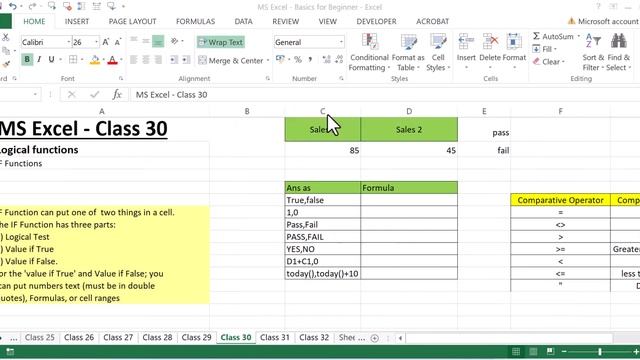The width and height of the screenshot is (640, 360).
Task: Switch to Page Layout view icon
Action: pos(533,351)
